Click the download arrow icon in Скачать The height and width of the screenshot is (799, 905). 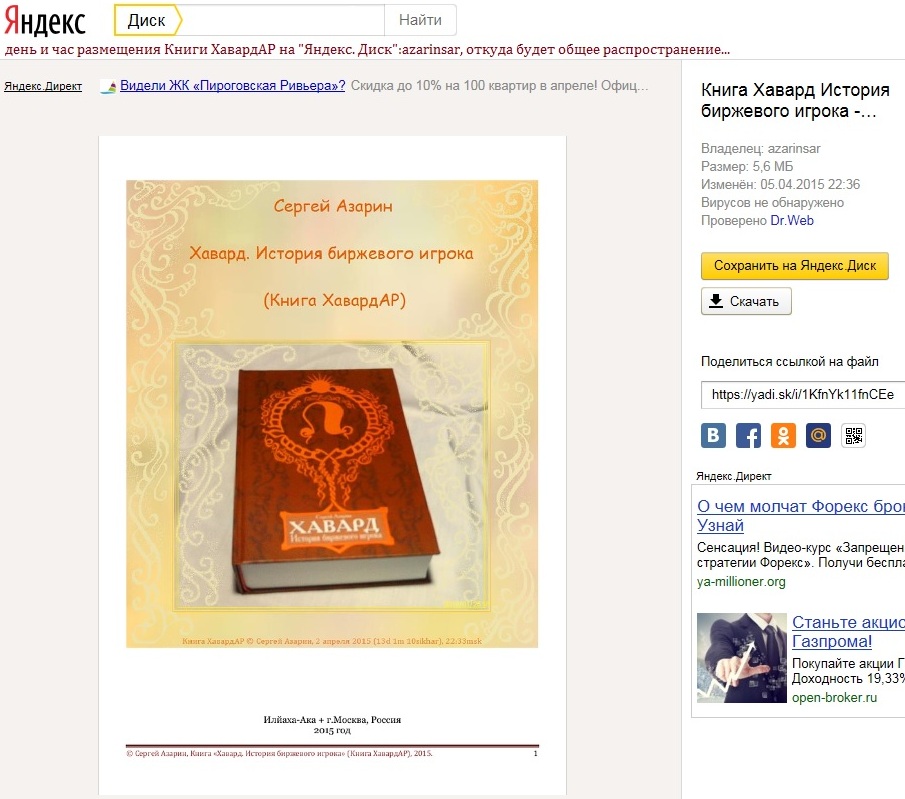(x=716, y=301)
